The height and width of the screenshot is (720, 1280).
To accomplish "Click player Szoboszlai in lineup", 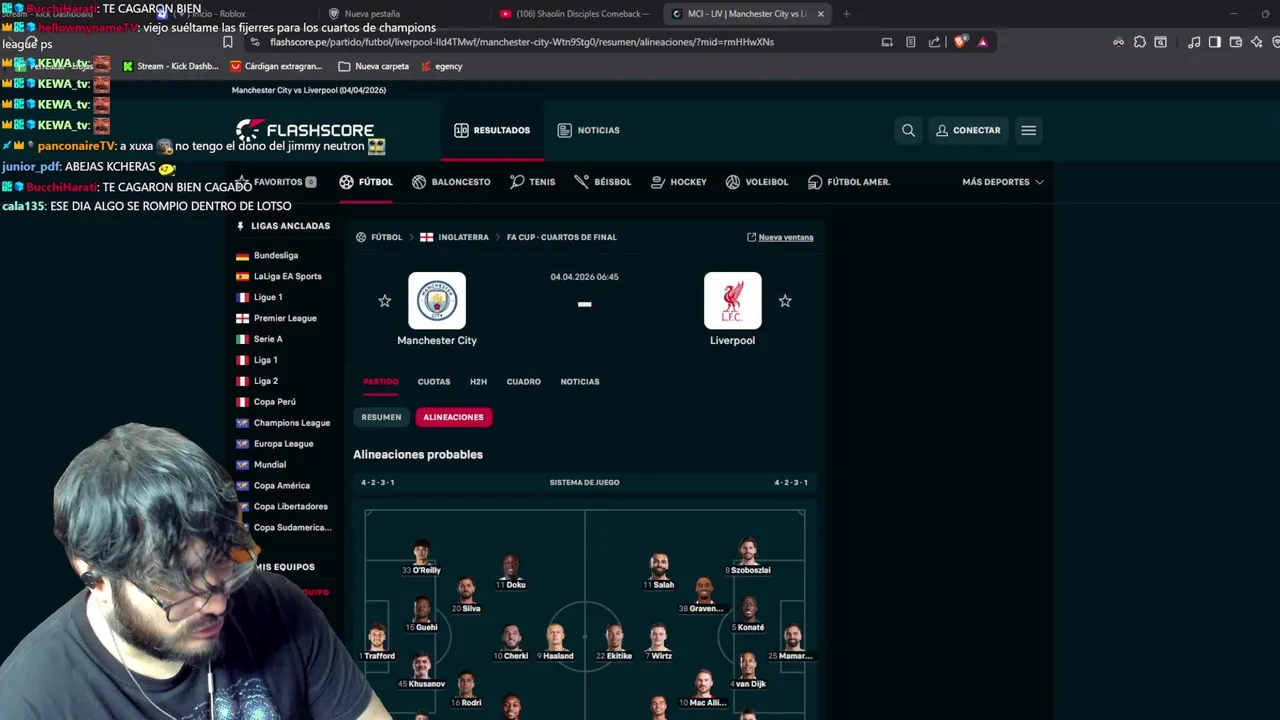I will click(748, 556).
